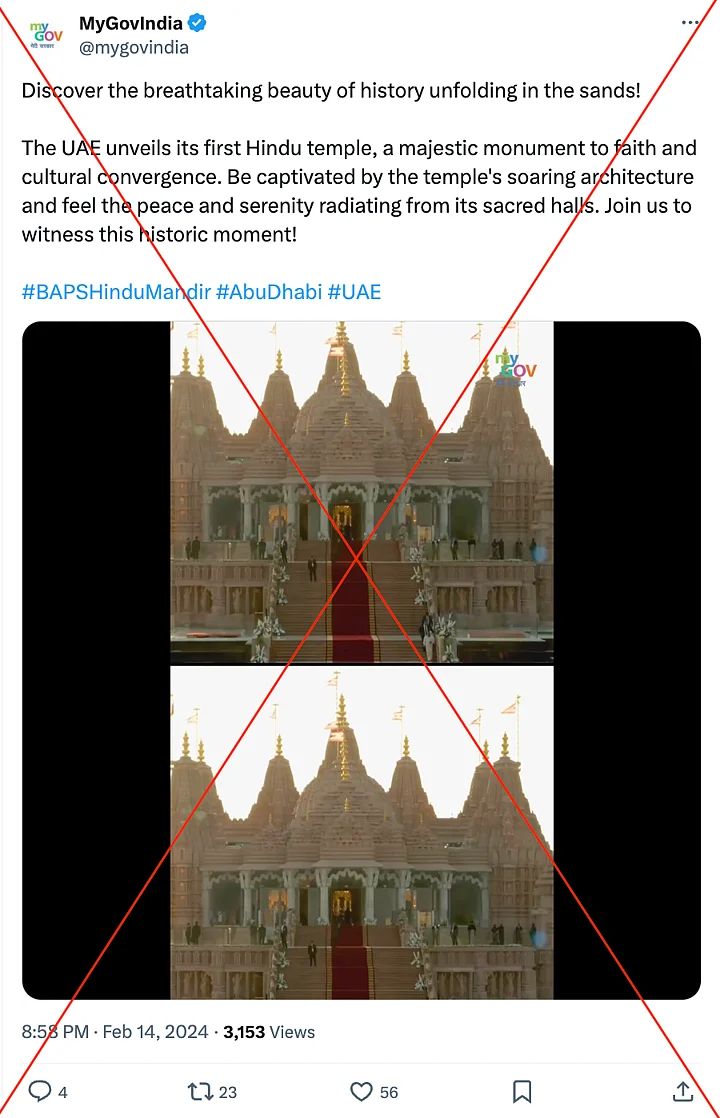Click the like count 56

tap(389, 1092)
